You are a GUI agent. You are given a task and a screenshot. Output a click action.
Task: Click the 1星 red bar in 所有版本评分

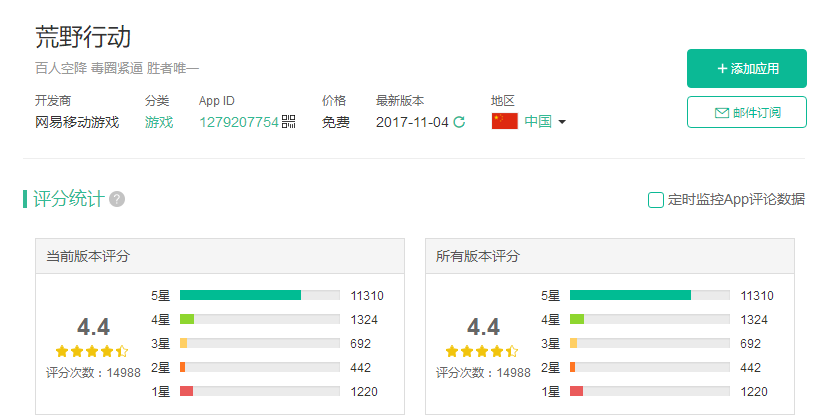[x=576, y=391]
